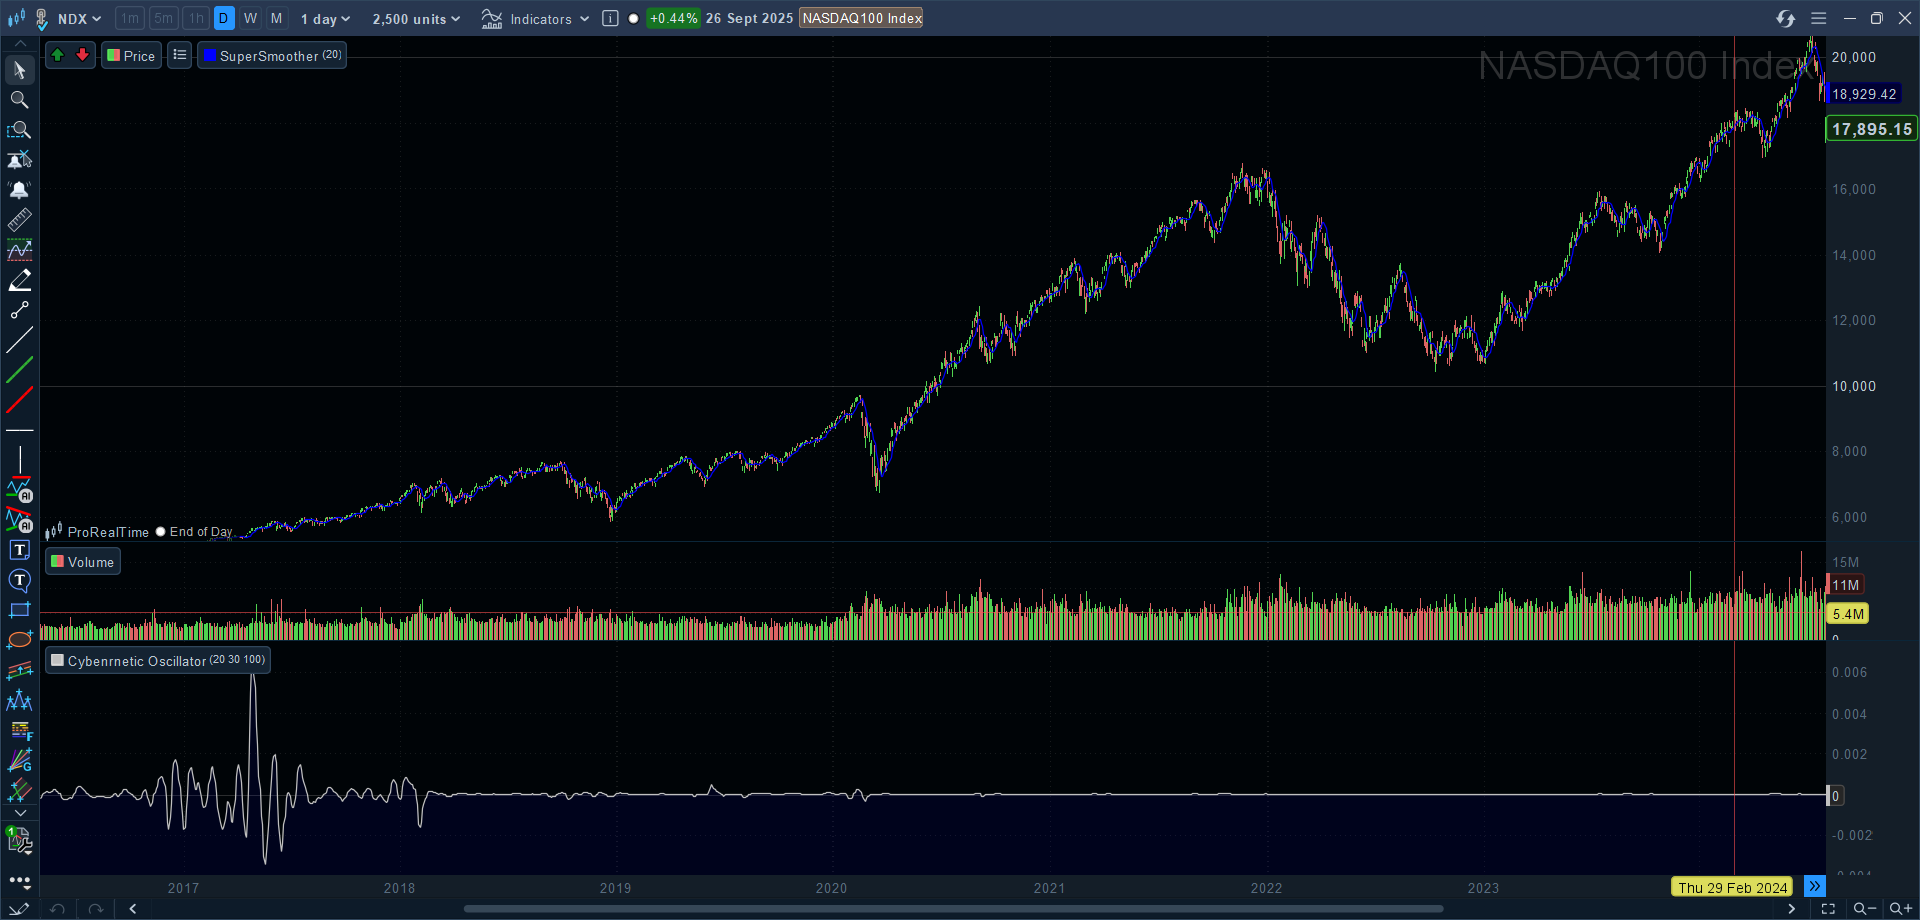1920x920 pixels.
Task: Jump to latest data double-arrow button
Action: 1814,887
